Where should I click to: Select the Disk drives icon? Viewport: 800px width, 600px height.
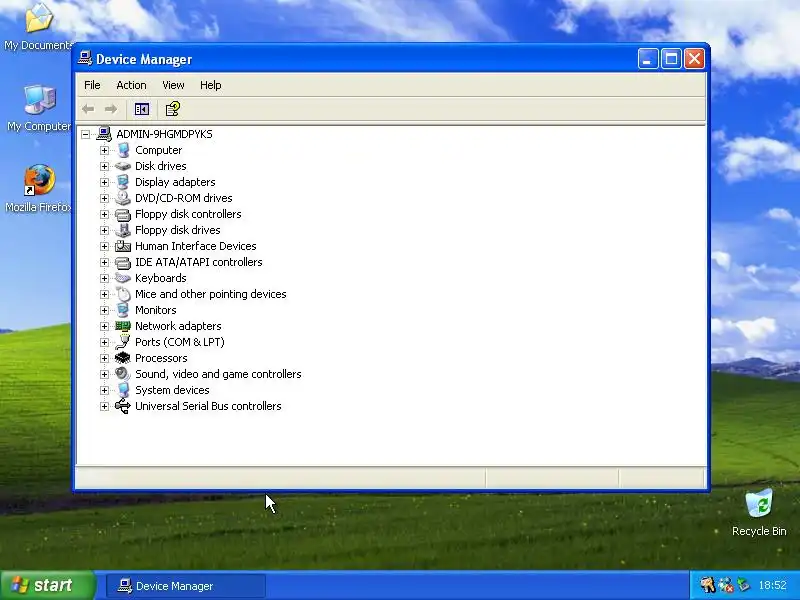click(123, 166)
